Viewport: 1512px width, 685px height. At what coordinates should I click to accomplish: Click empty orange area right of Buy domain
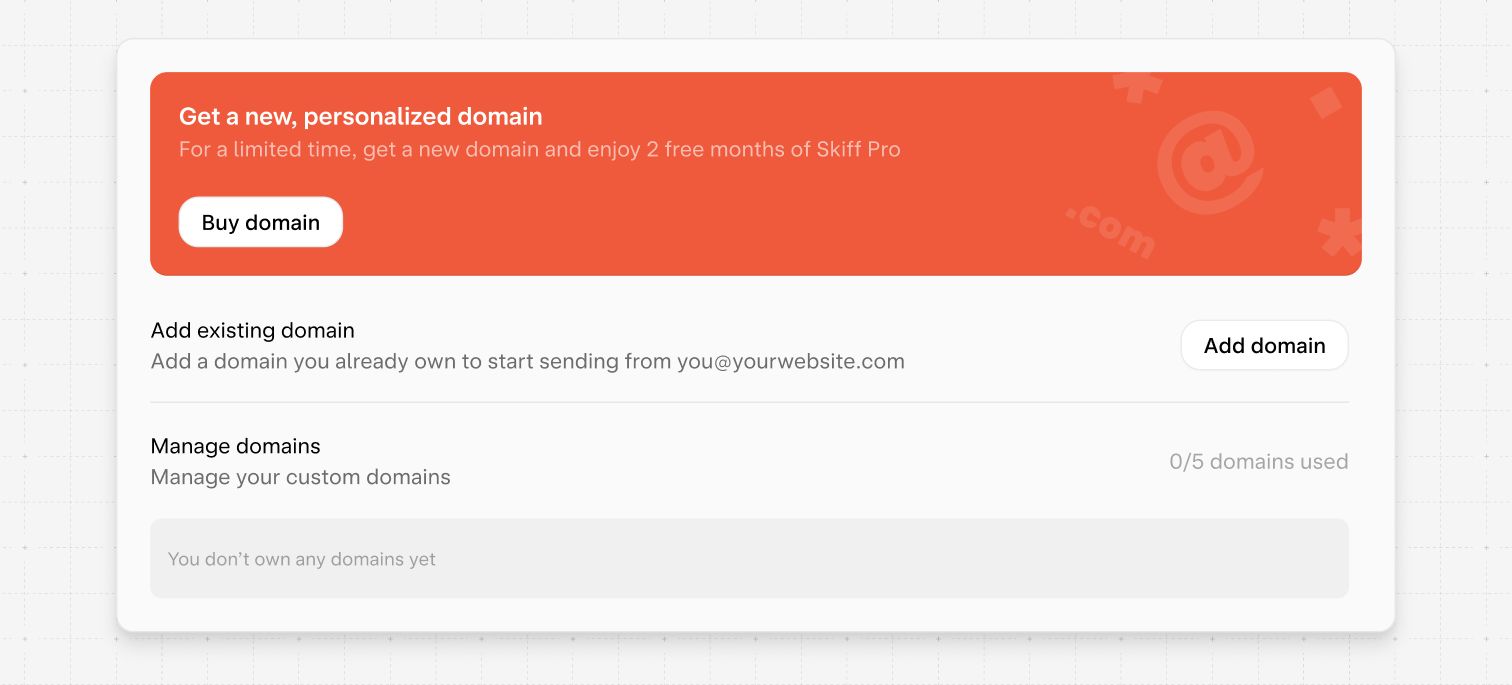700,222
